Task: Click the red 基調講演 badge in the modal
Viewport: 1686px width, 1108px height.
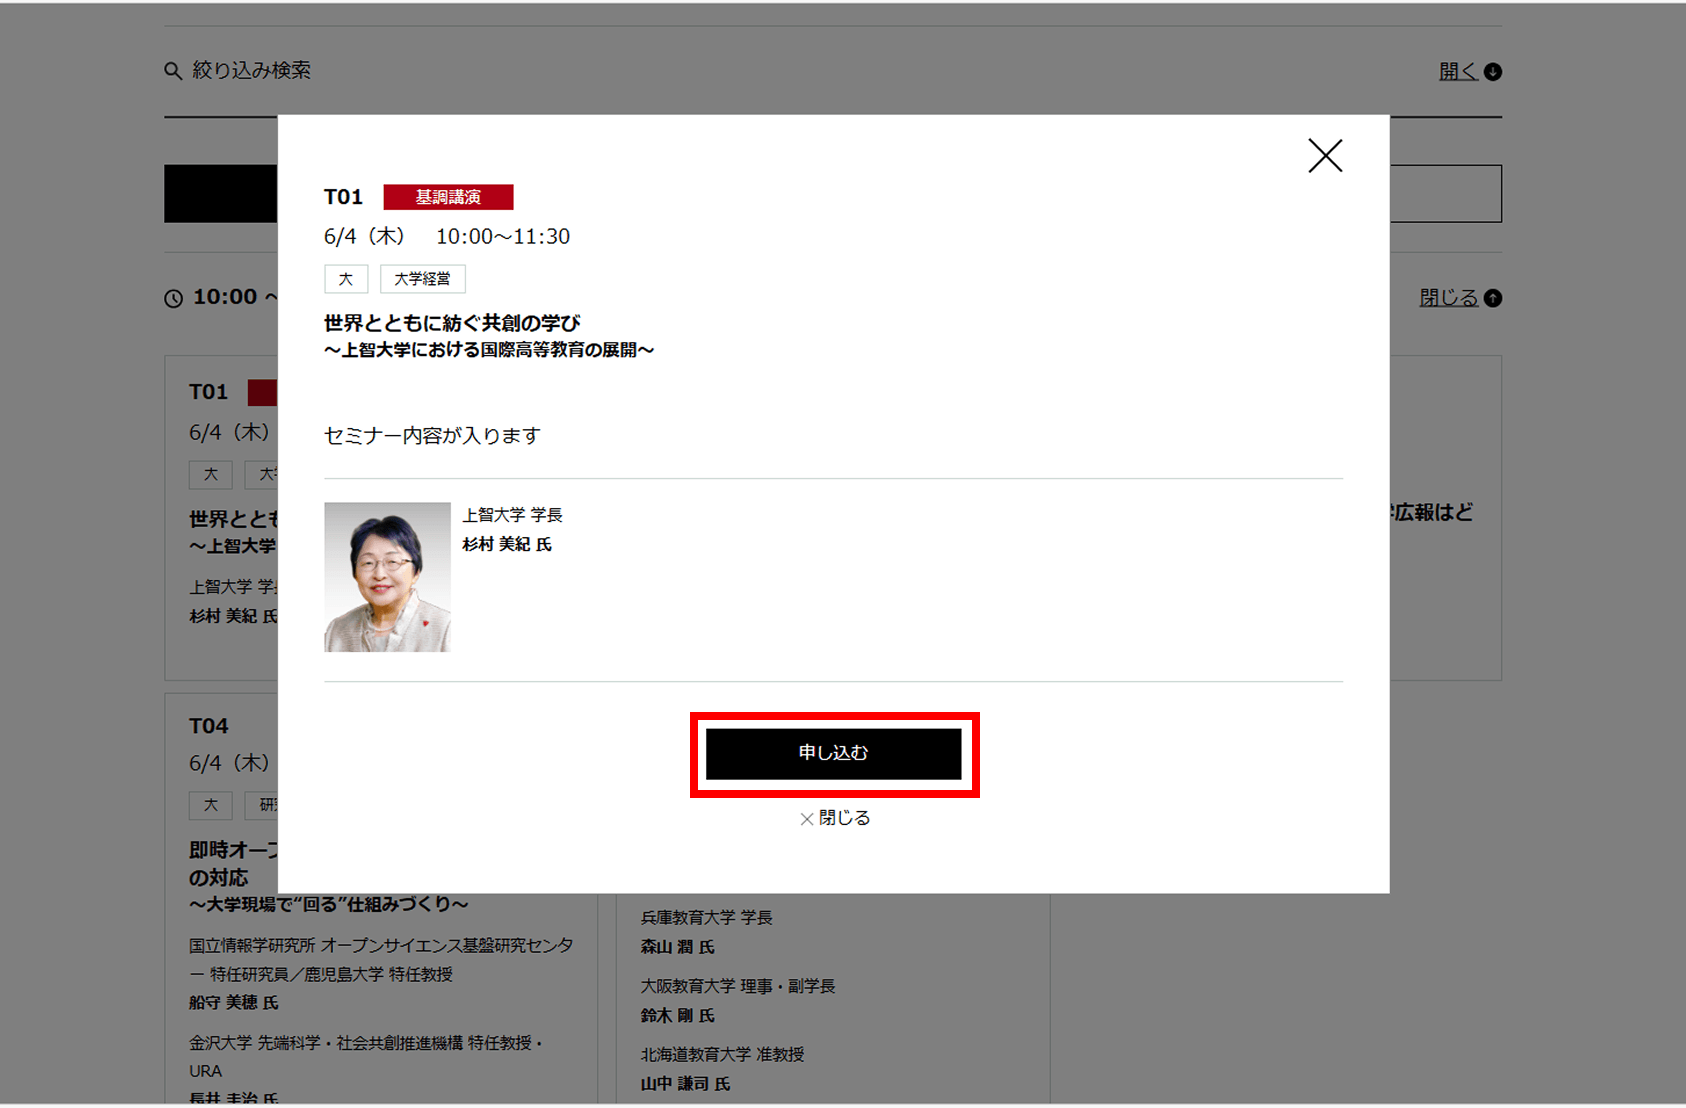Action: [x=448, y=197]
